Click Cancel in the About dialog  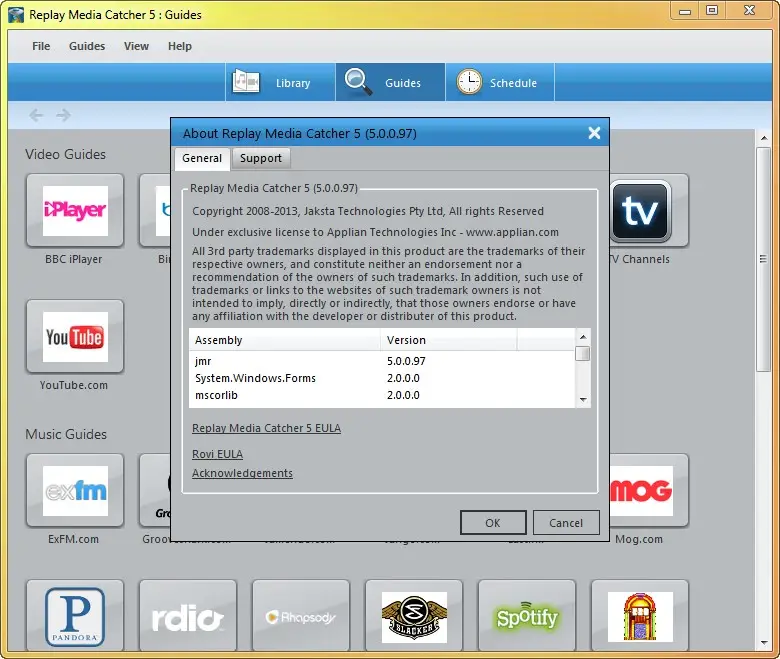[566, 523]
